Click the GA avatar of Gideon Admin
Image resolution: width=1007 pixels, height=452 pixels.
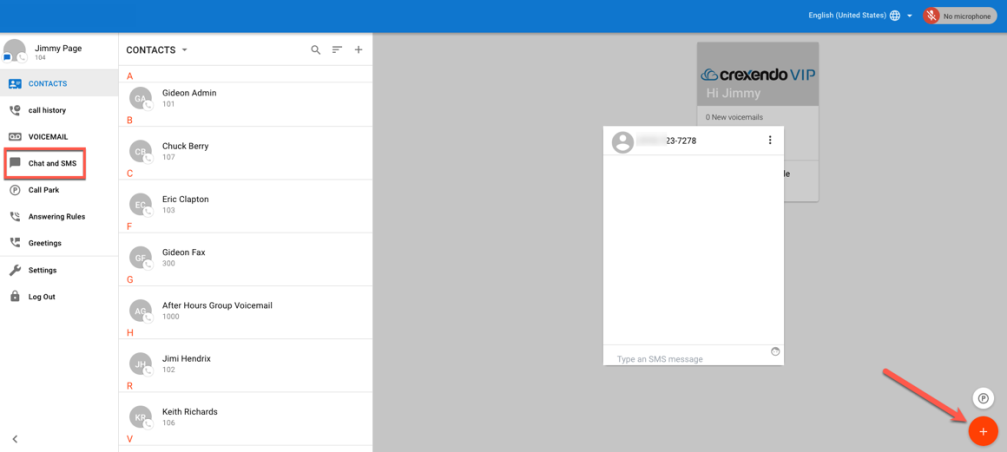(x=141, y=98)
